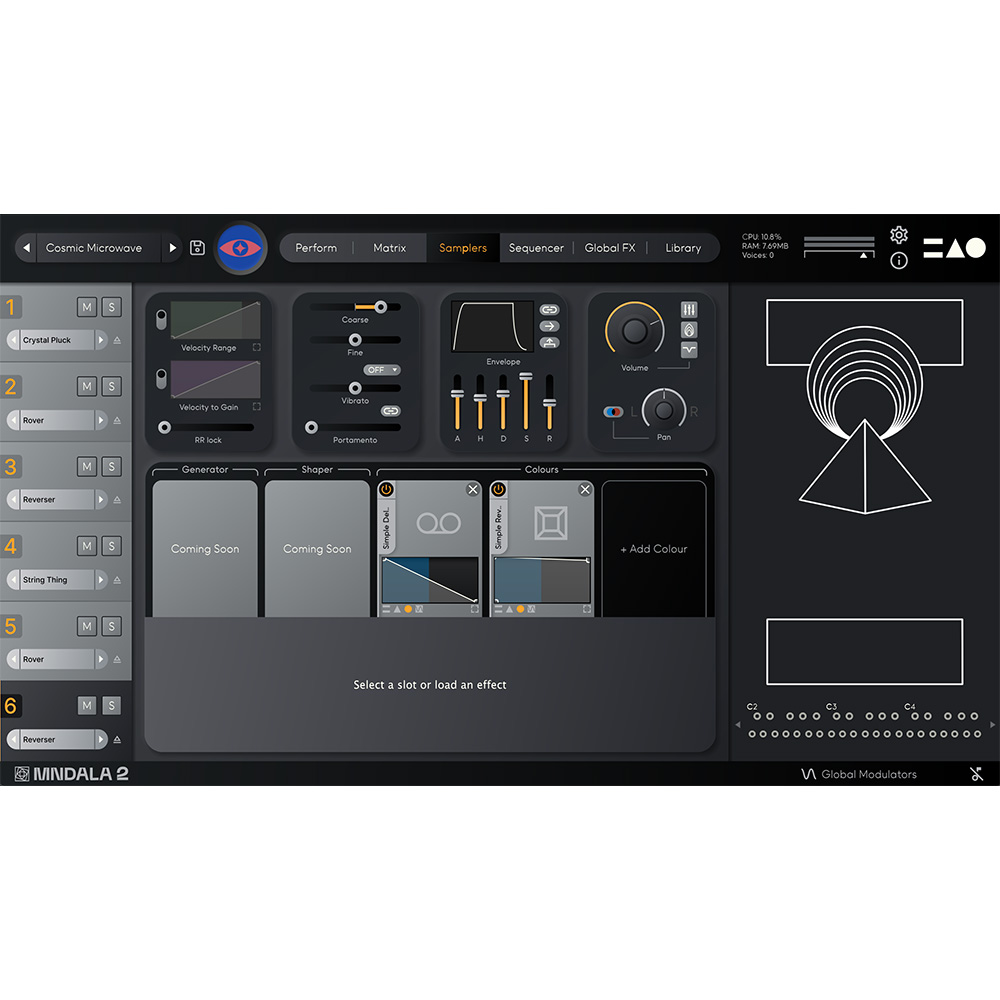Click the envelope link icon
This screenshot has height=1000, width=1000.
[x=549, y=310]
